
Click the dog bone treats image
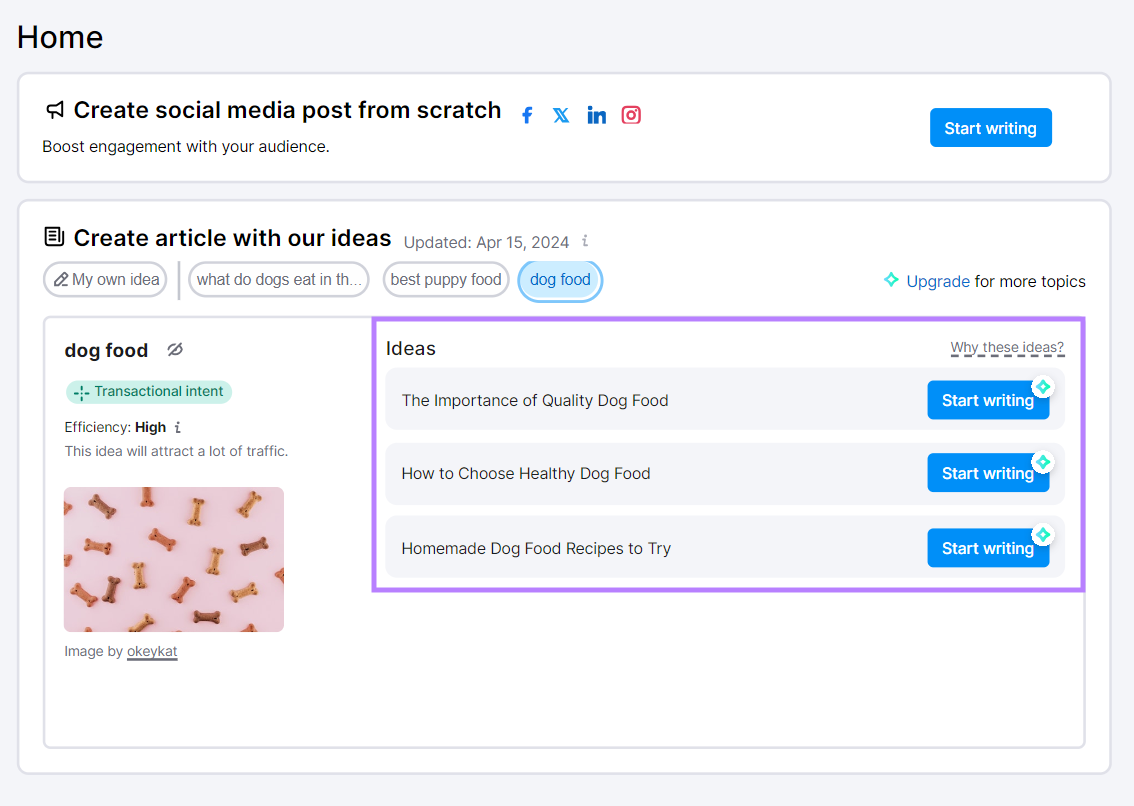[174, 559]
